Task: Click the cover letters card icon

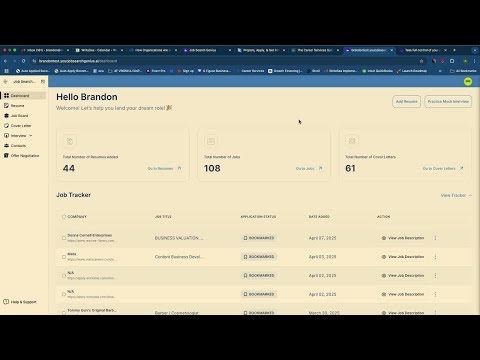Action: coord(352,141)
